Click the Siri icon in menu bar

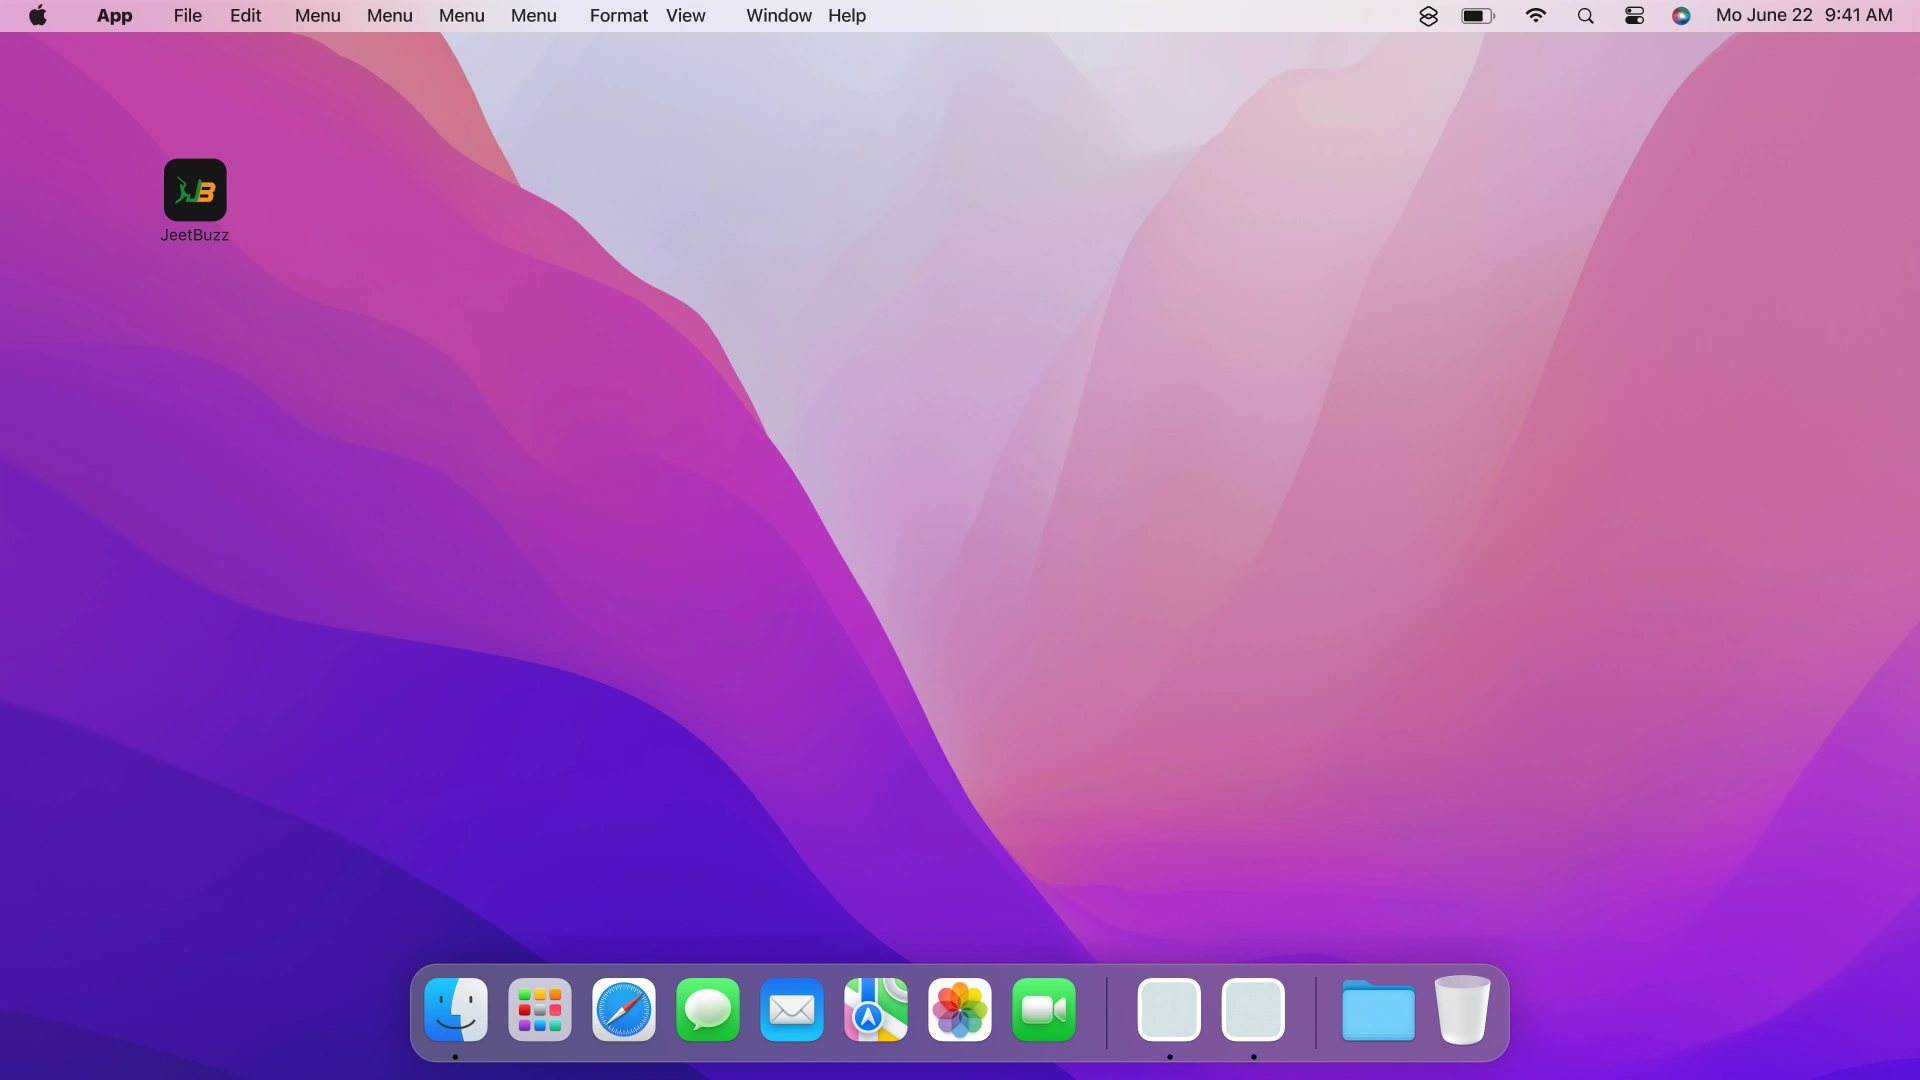(1682, 16)
